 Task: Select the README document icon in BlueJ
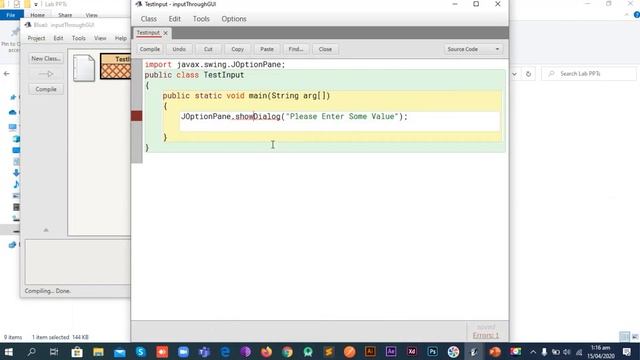(84, 68)
